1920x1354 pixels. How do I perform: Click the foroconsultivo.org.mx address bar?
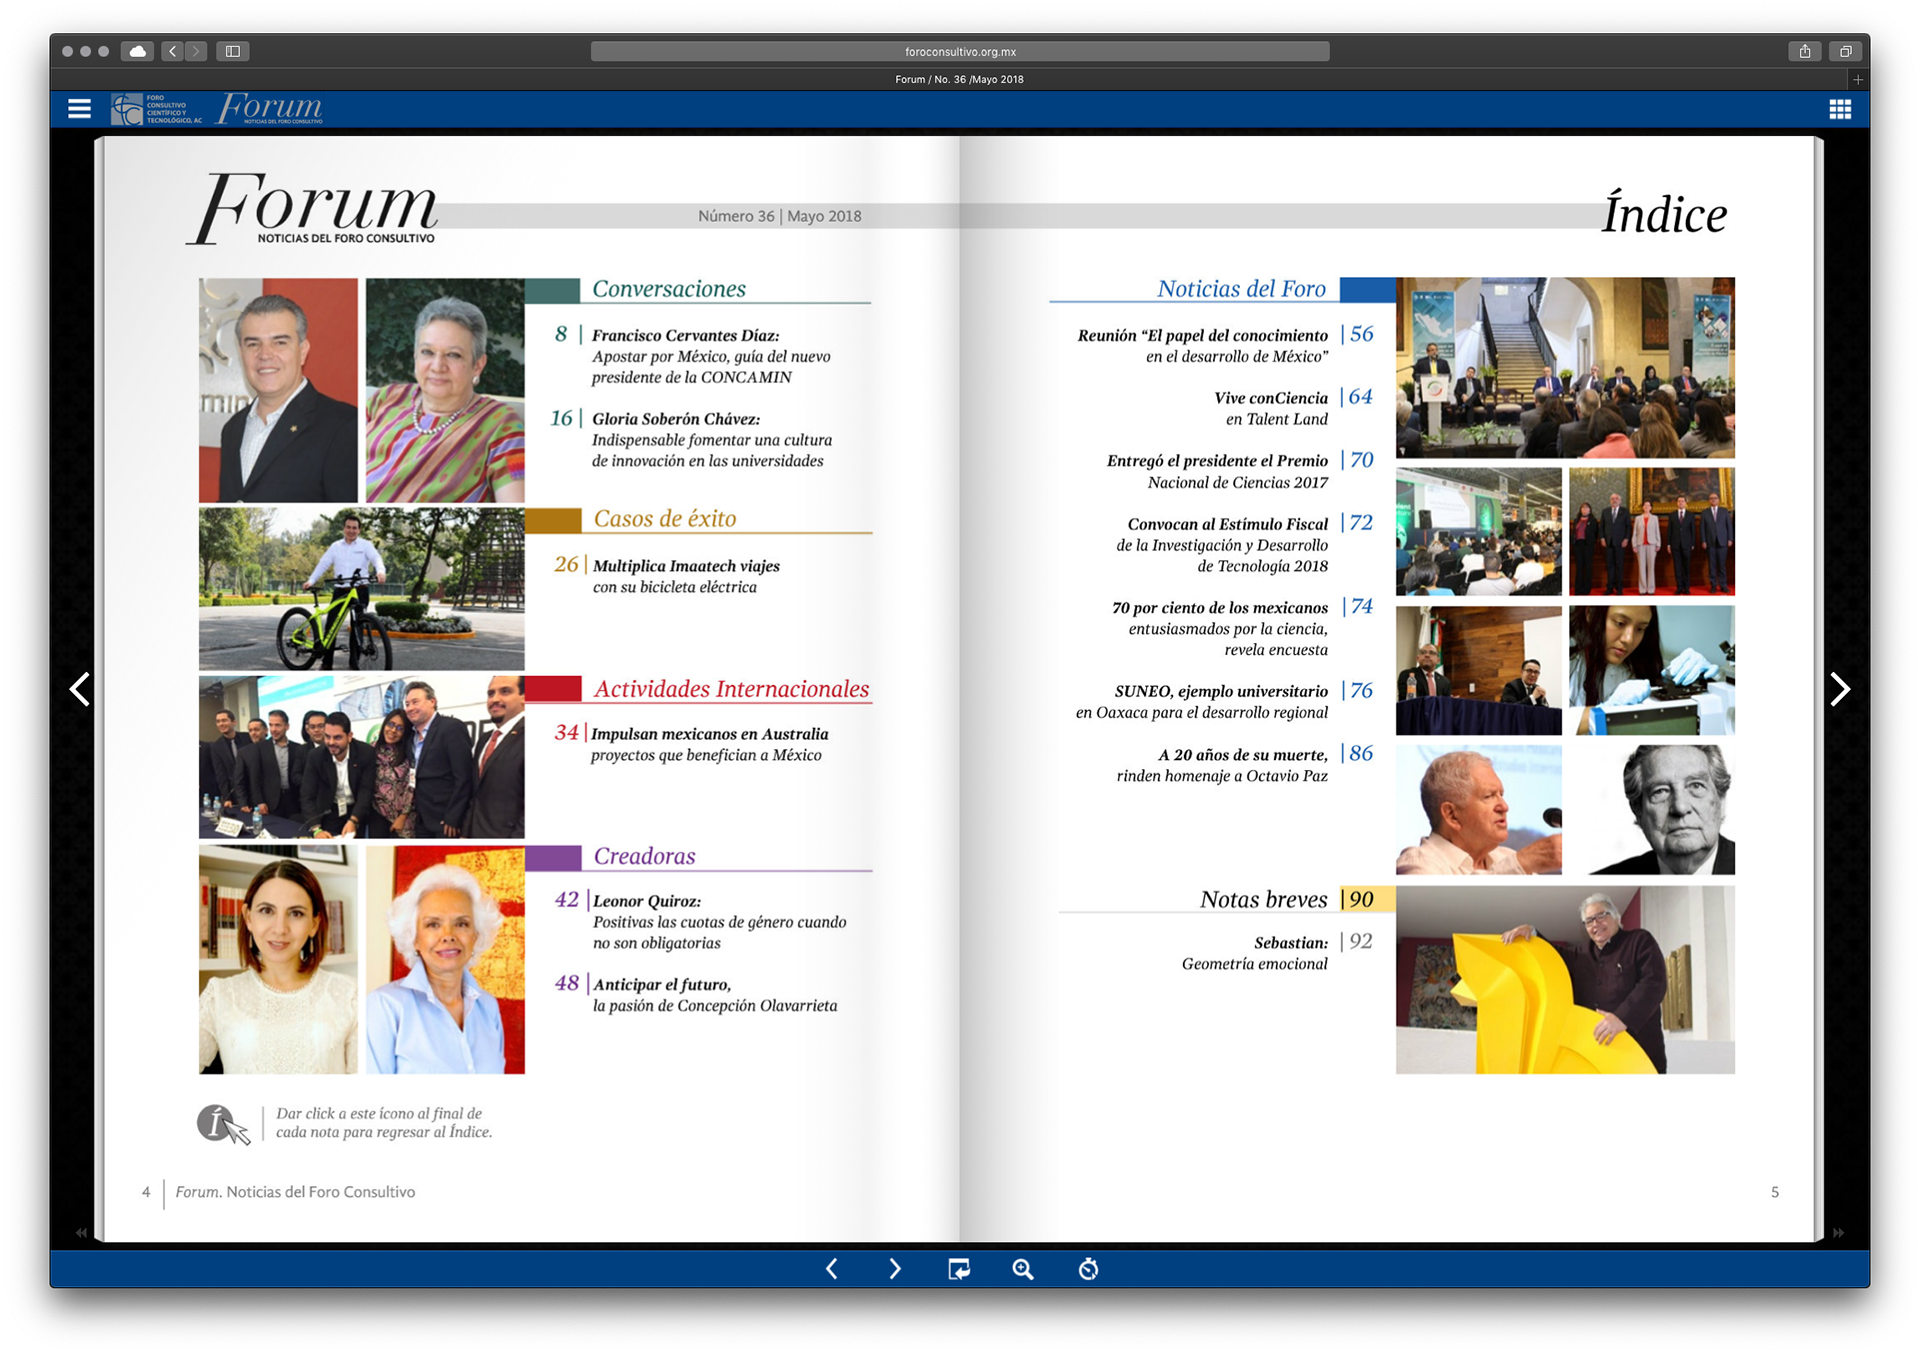(959, 51)
